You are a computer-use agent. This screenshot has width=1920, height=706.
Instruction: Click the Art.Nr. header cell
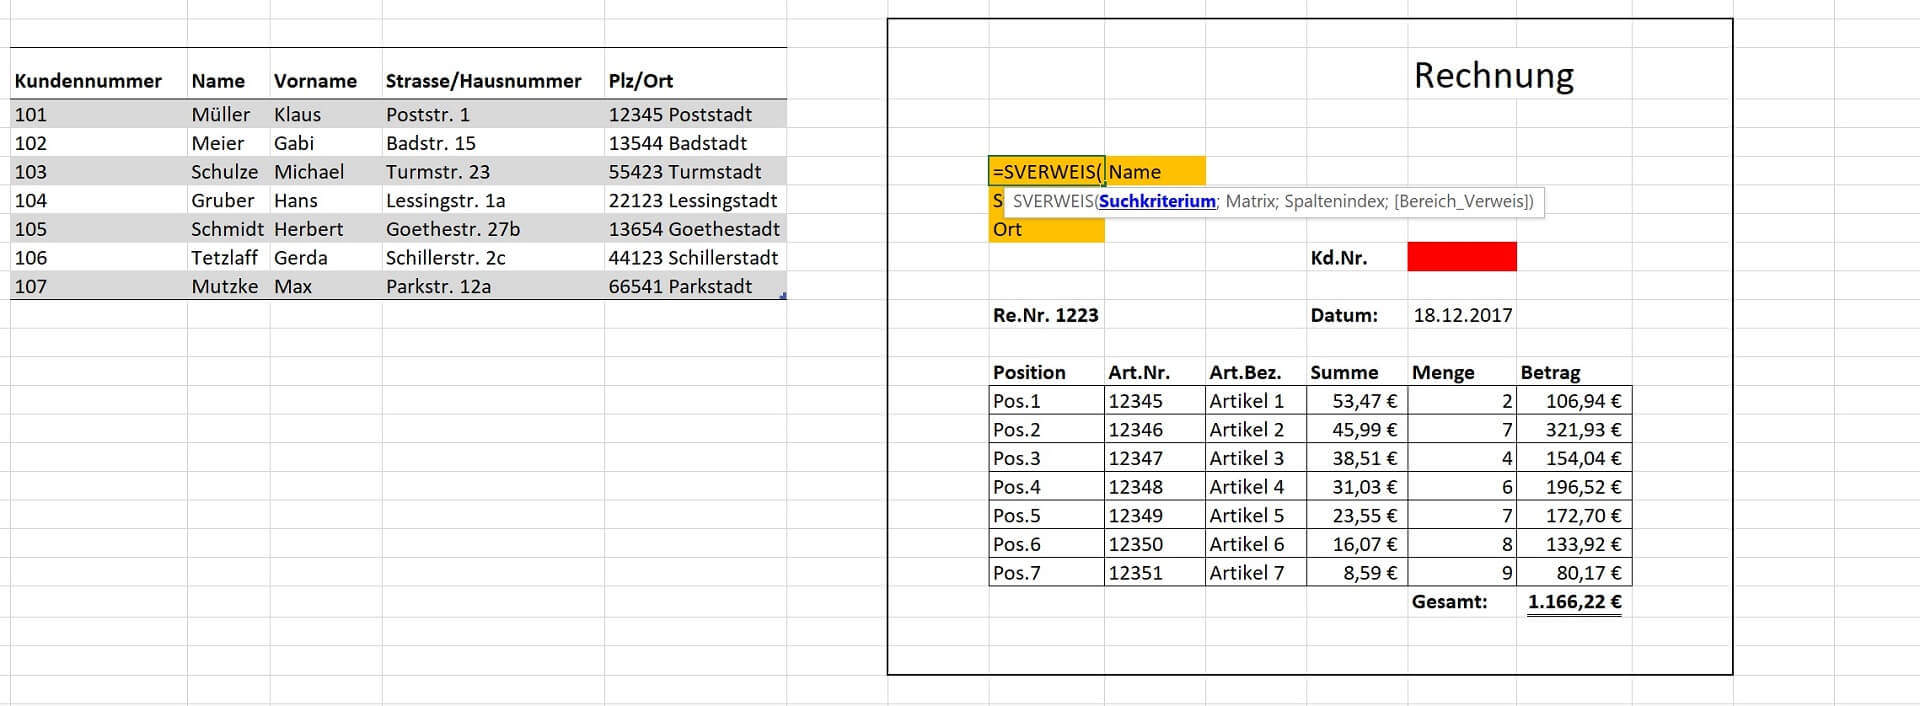pos(1155,372)
